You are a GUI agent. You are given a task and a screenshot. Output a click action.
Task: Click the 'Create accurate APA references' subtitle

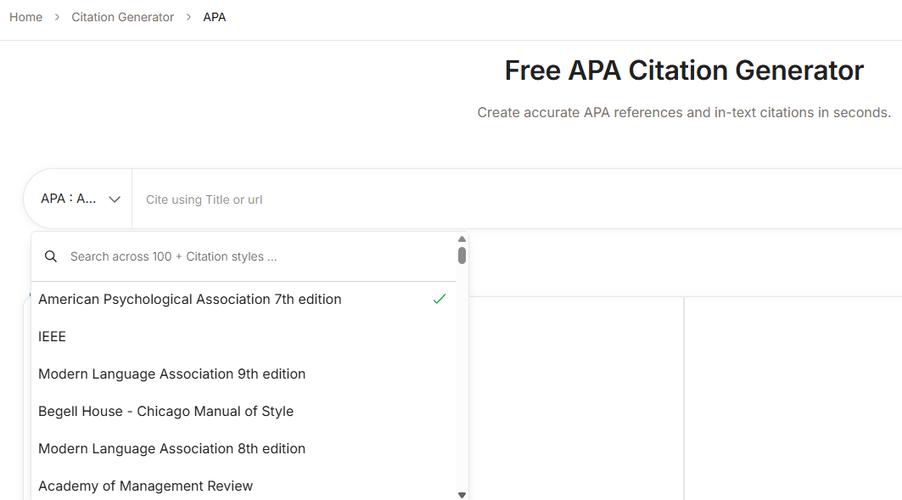(x=684, y=113)
